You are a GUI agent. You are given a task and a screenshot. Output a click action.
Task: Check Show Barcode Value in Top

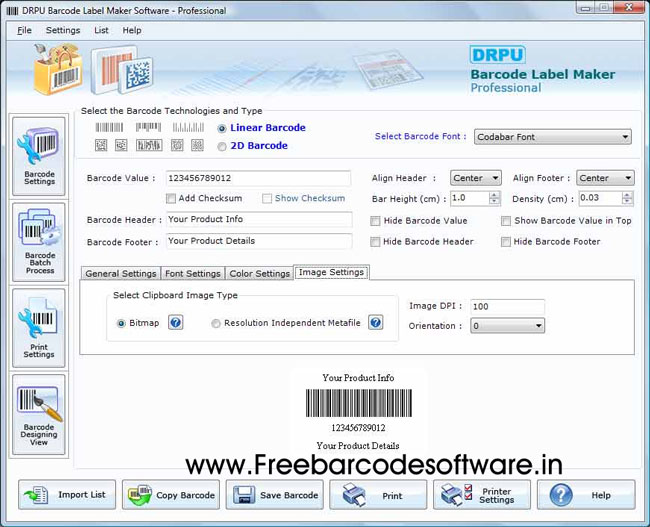click(506, 221)
